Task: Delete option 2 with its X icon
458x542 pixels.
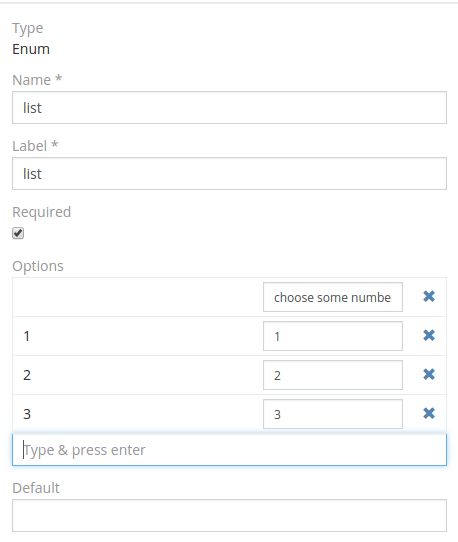Action: [x=429, y=374]
